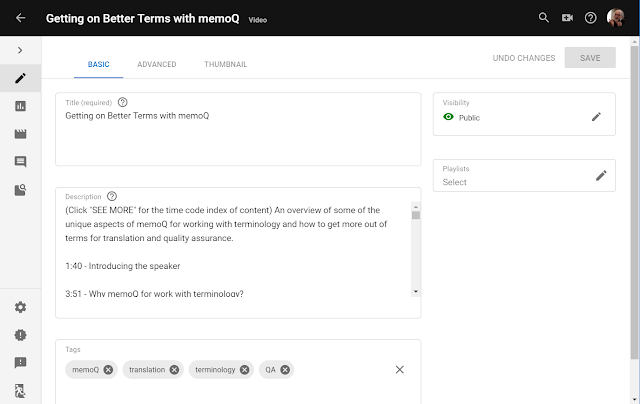Switch to the ADVANCED tab
The height and width of the screenshot is (404, 640).
157,64
